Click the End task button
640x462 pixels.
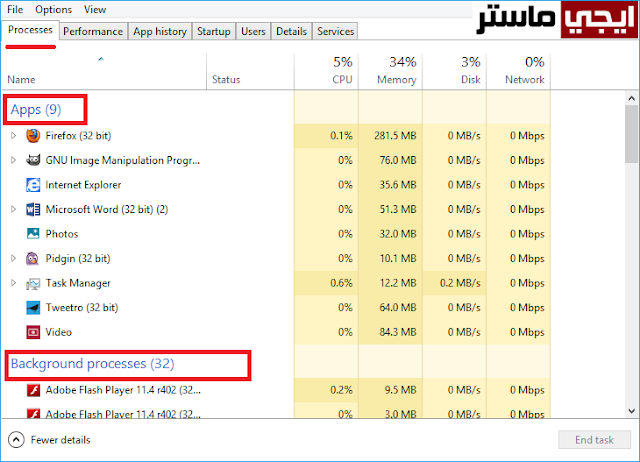pyautogui.click(x=594, y=440)
